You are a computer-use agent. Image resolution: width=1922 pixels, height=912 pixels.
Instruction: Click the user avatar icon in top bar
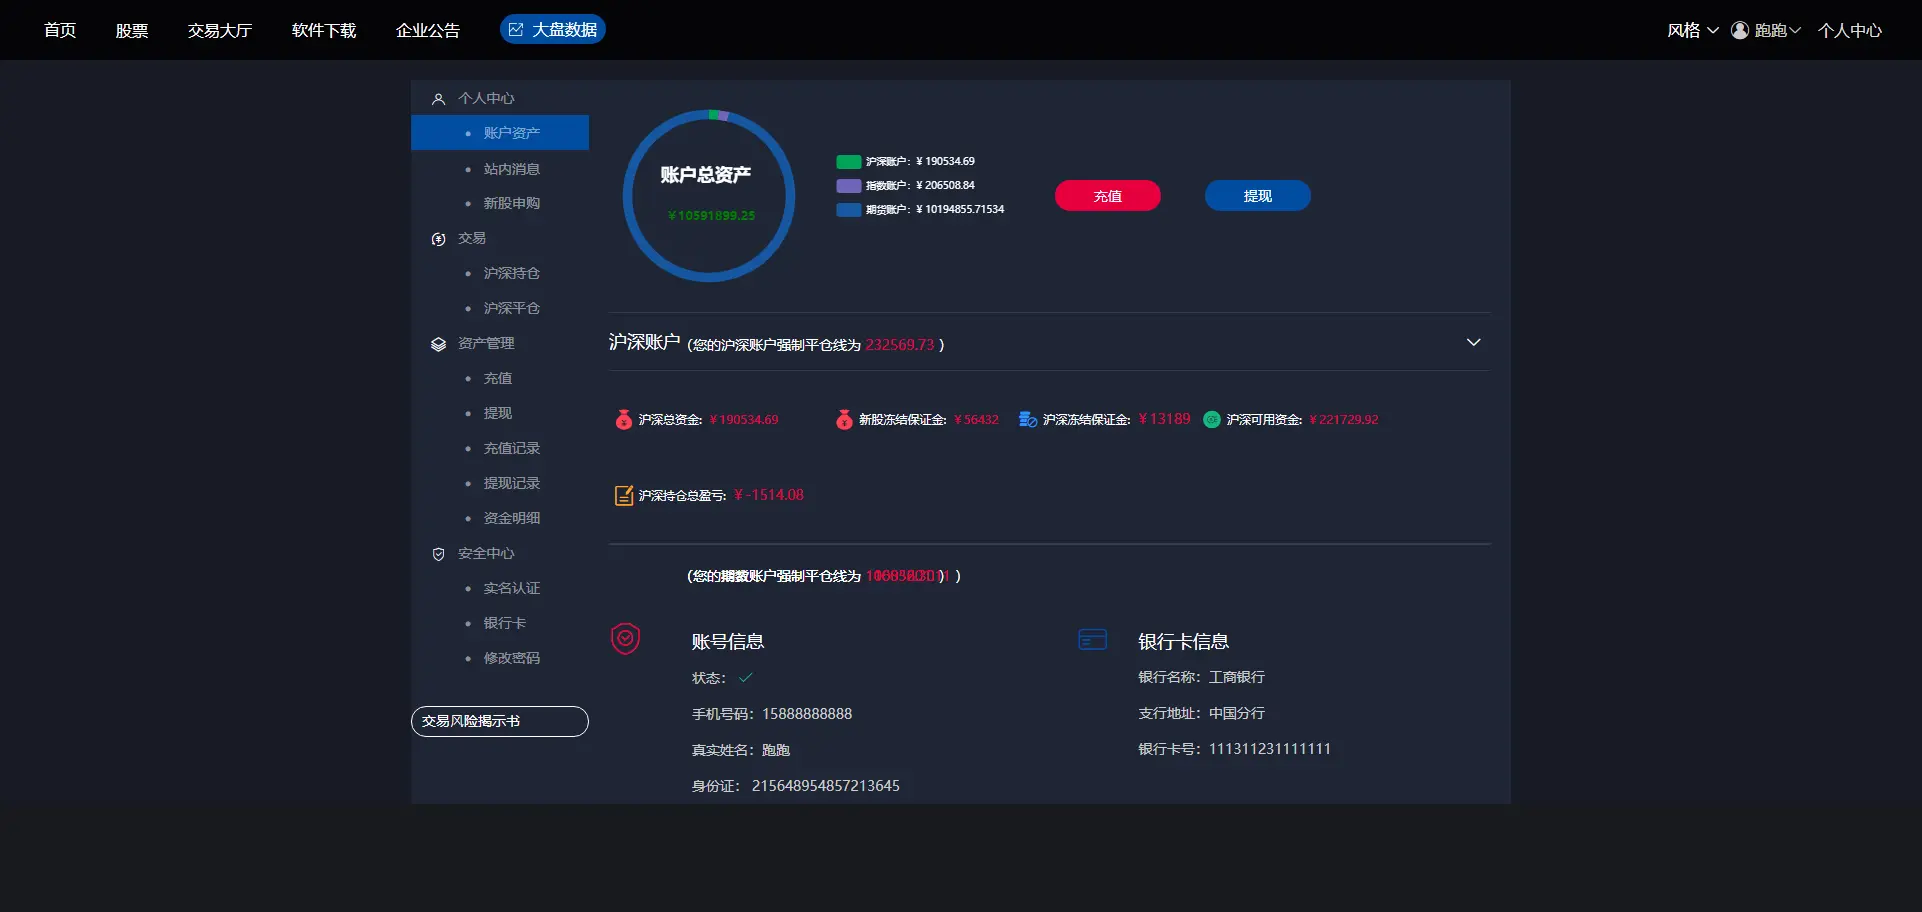(1740, 30)
